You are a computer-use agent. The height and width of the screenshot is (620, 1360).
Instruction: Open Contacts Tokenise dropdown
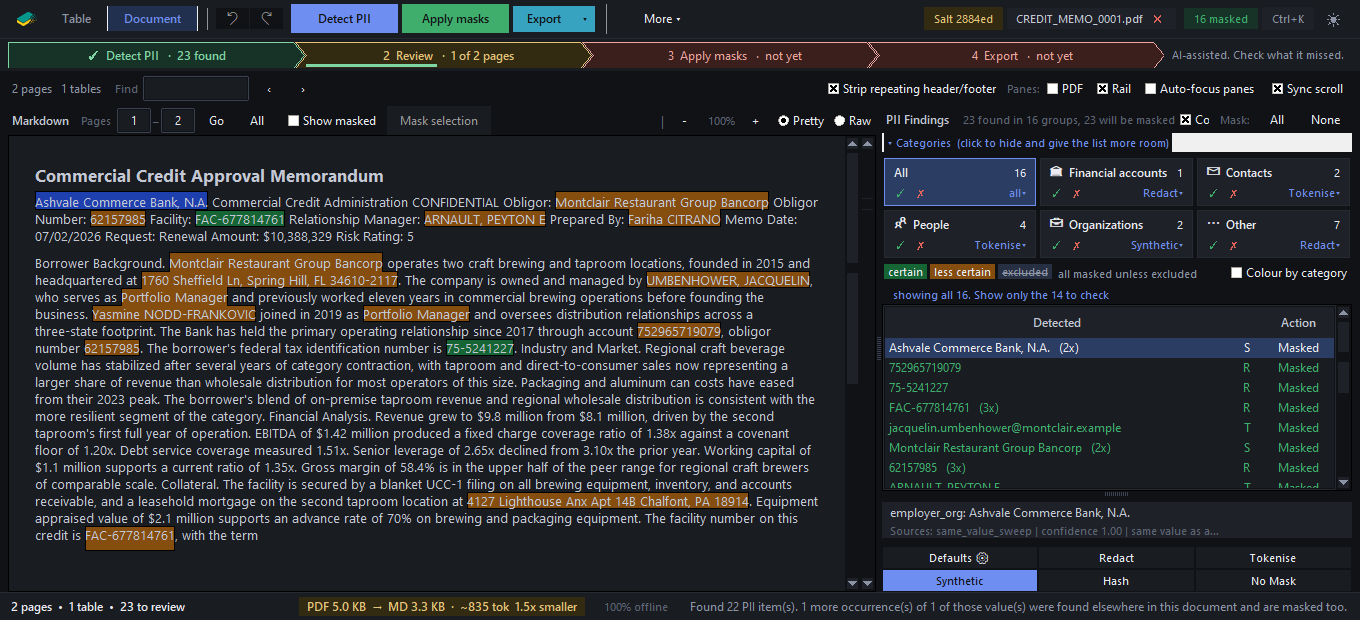click(x=1312, y=193)
